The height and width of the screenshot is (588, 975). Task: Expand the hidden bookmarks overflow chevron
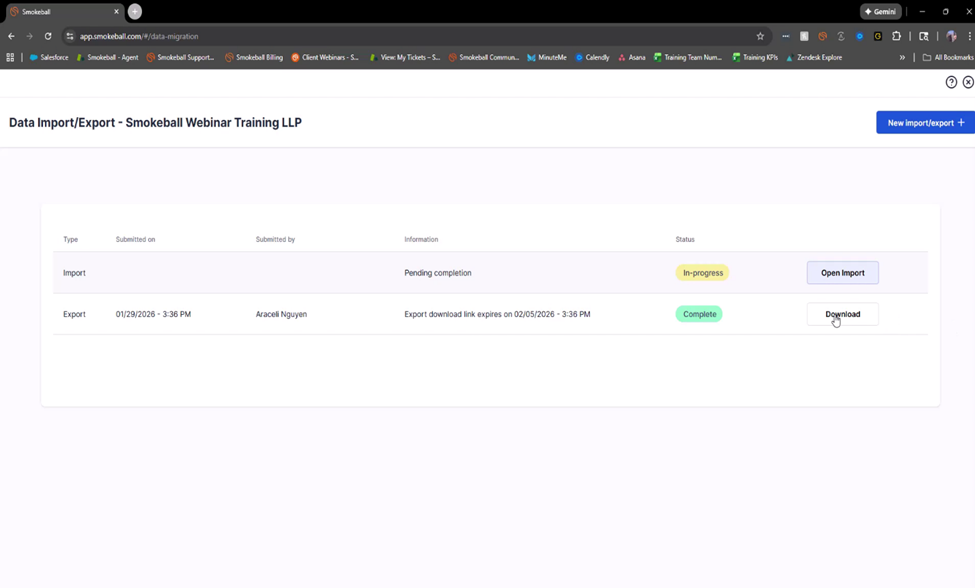902,57
